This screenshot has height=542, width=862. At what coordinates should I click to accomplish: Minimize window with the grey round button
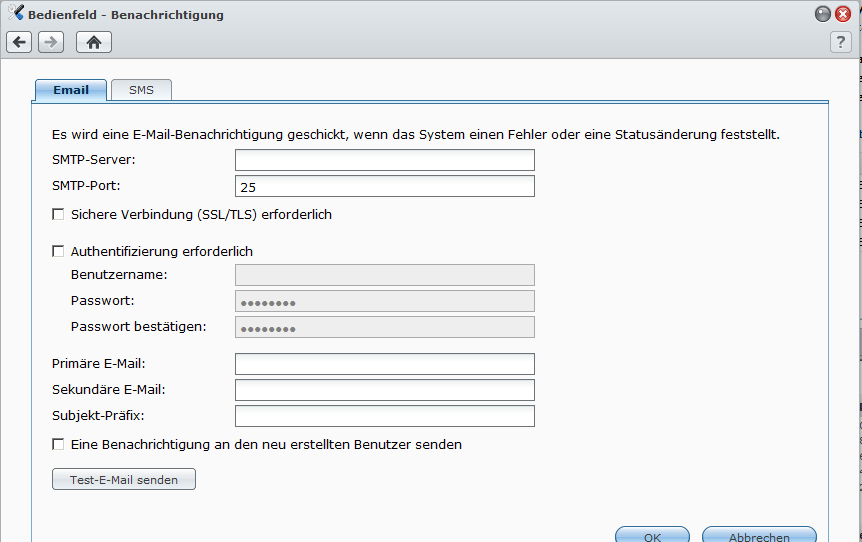click(x=822, y=14)
